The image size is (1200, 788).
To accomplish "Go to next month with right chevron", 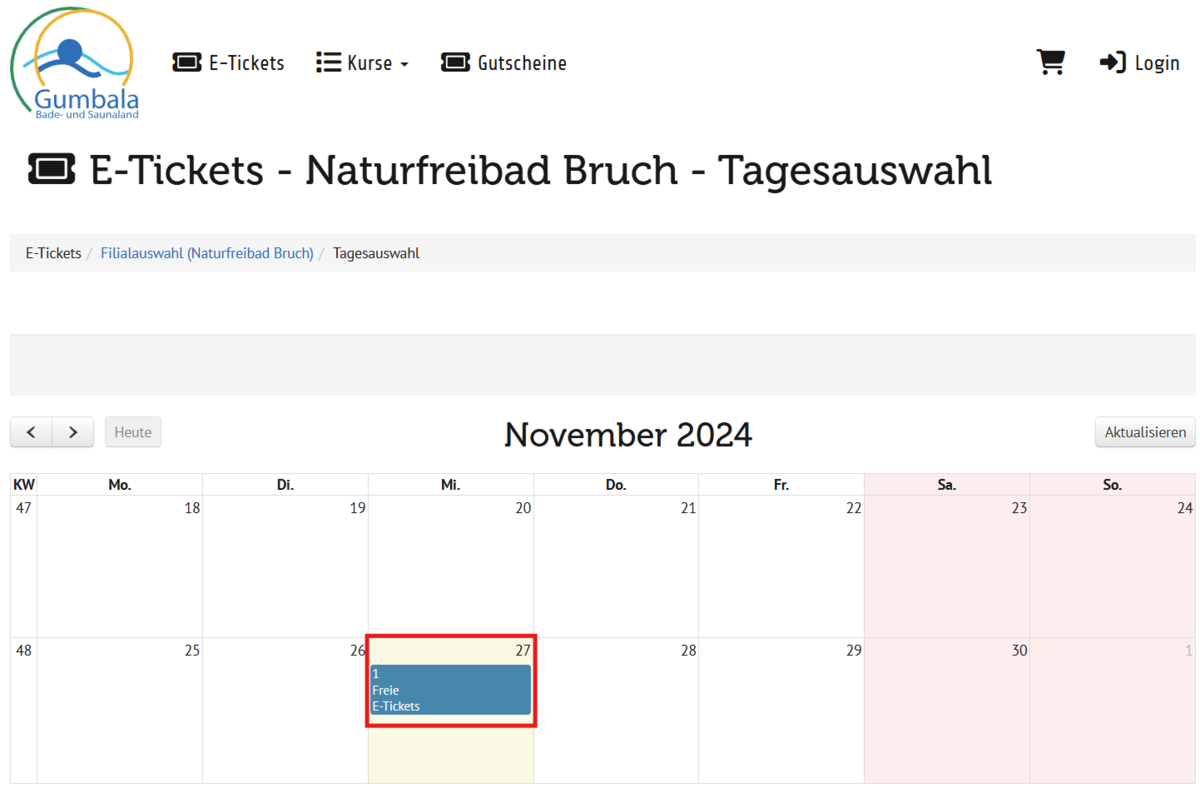I will (73, 432).
